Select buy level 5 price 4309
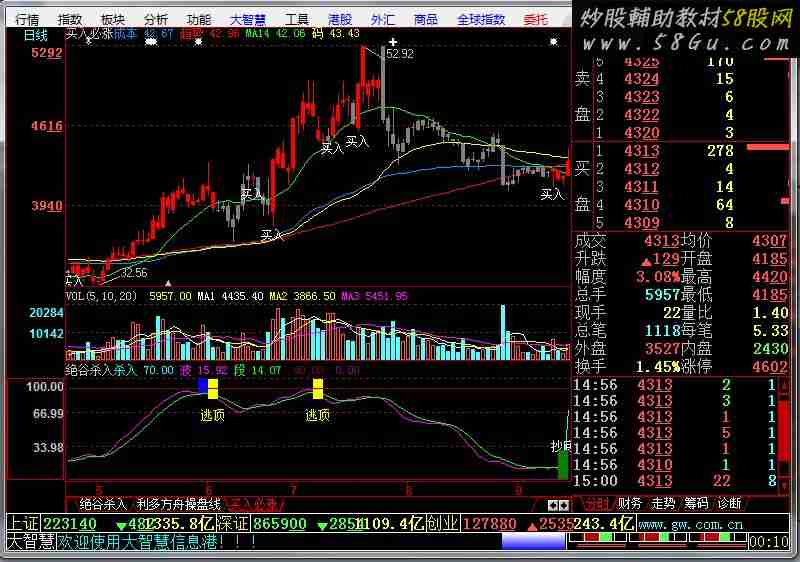 (x=641, y=223)
